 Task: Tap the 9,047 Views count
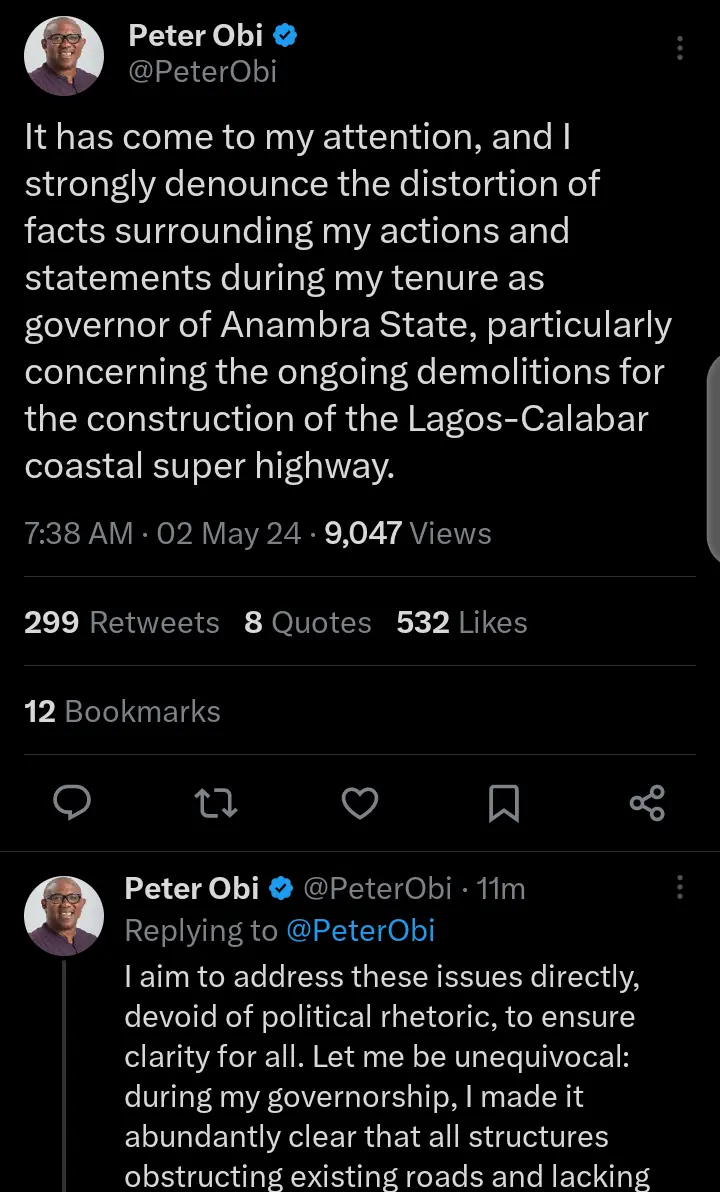pos(408,533)
